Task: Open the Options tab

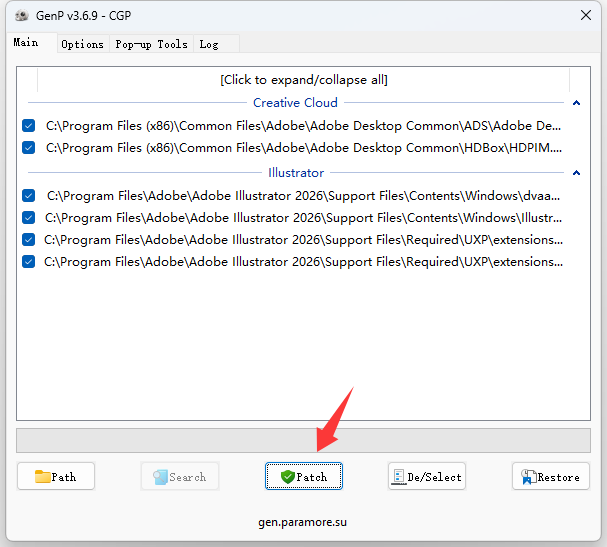Action: pyautogui.click(x=82, y=44)
